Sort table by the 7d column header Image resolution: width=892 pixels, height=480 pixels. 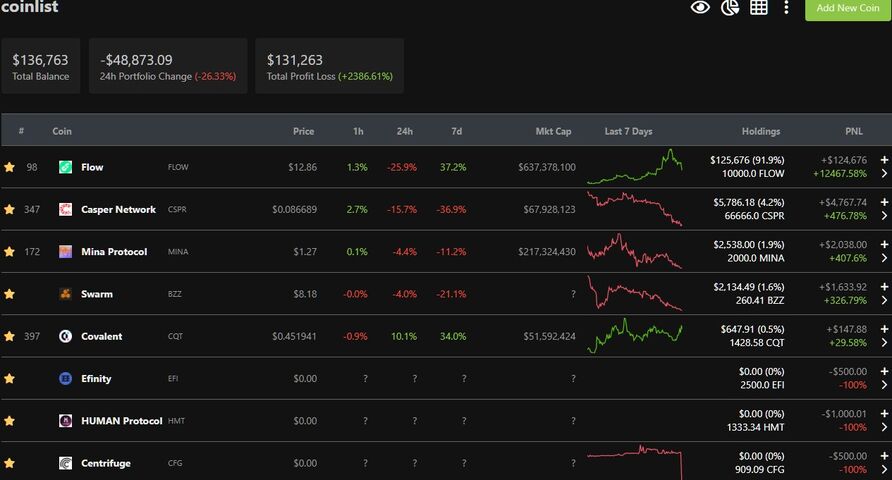(456, 131)
